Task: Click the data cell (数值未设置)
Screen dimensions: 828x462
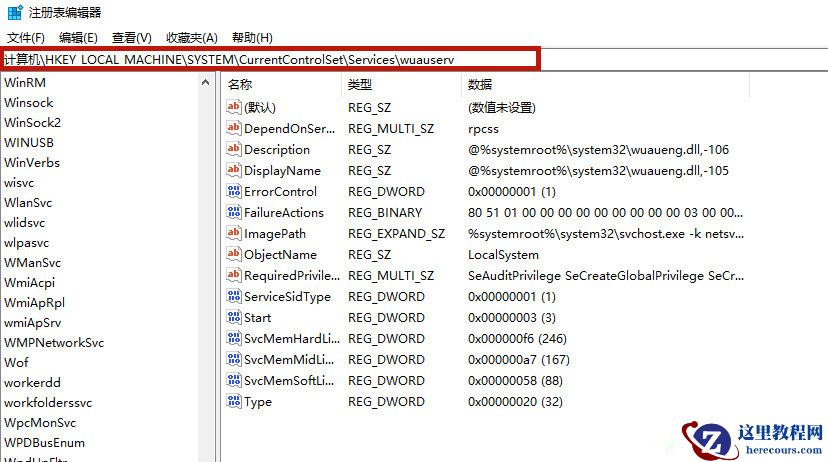Action: point(502,108)
